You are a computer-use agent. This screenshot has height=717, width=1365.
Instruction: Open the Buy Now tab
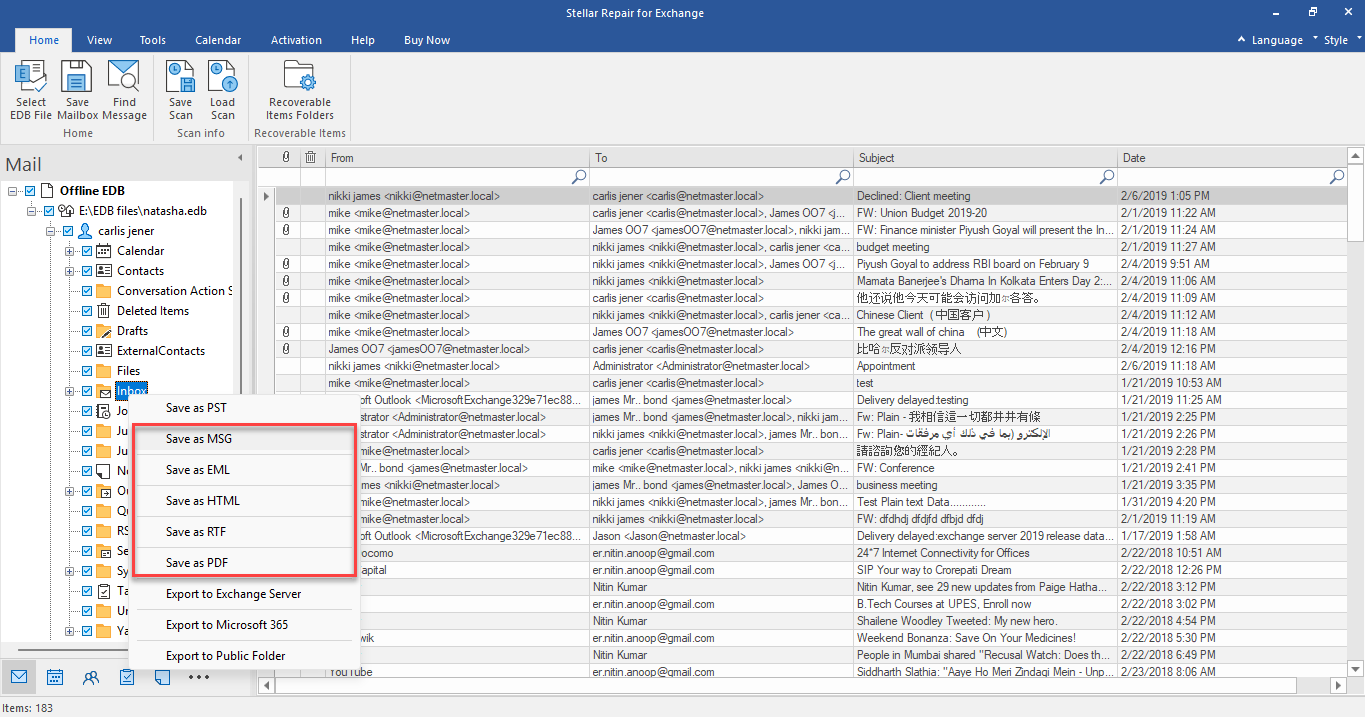[x=427, y=40]
